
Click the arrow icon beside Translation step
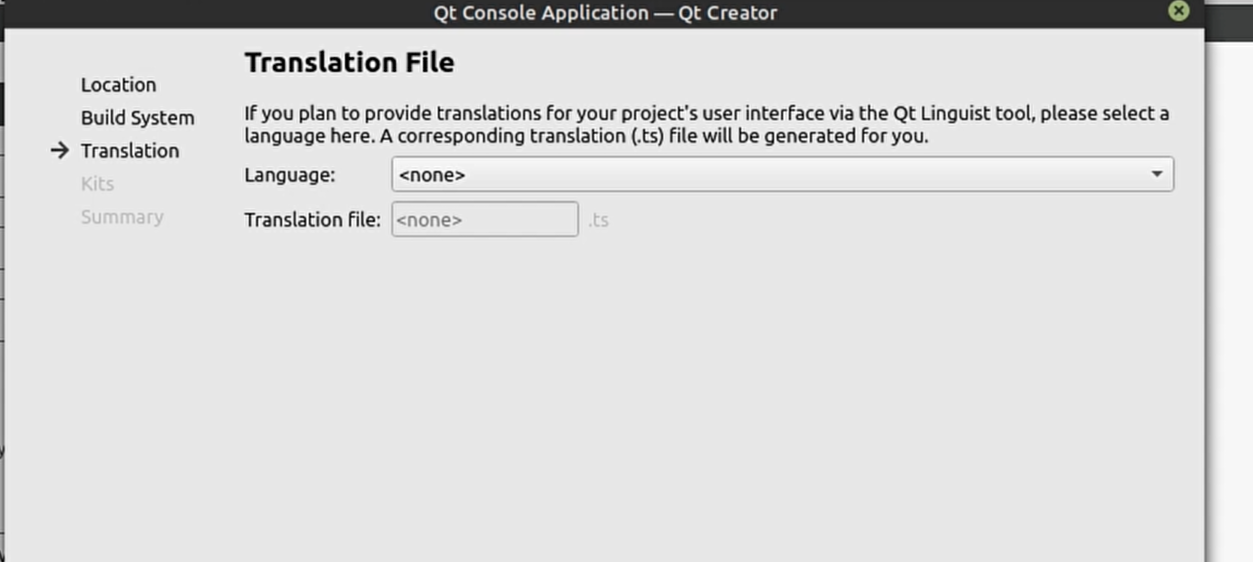59,150
